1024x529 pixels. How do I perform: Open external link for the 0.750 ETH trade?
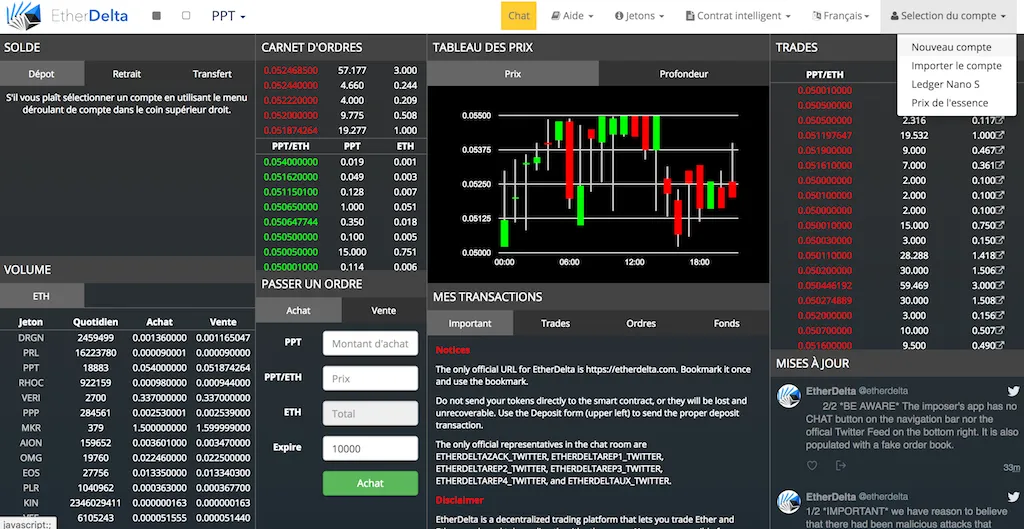tap(999, 225)
